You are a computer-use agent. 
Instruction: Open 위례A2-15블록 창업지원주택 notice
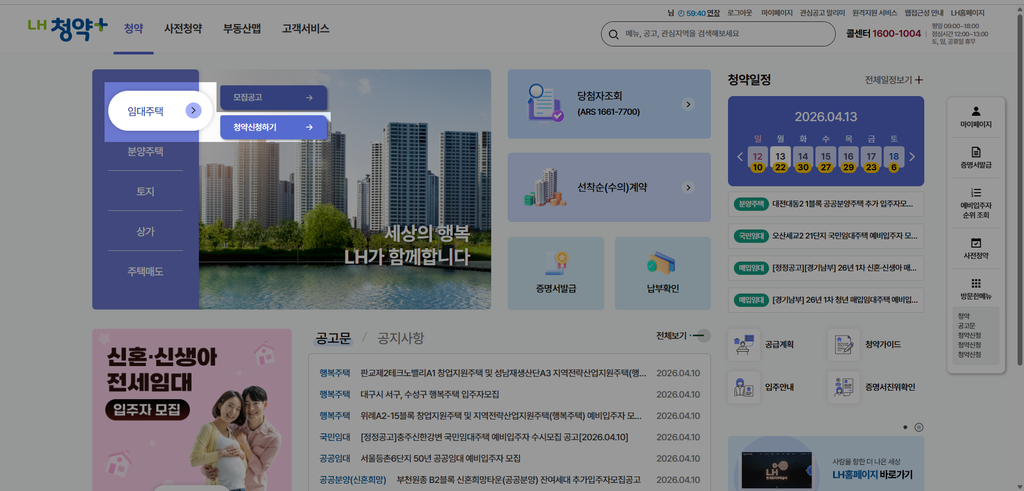pos(501,416)
